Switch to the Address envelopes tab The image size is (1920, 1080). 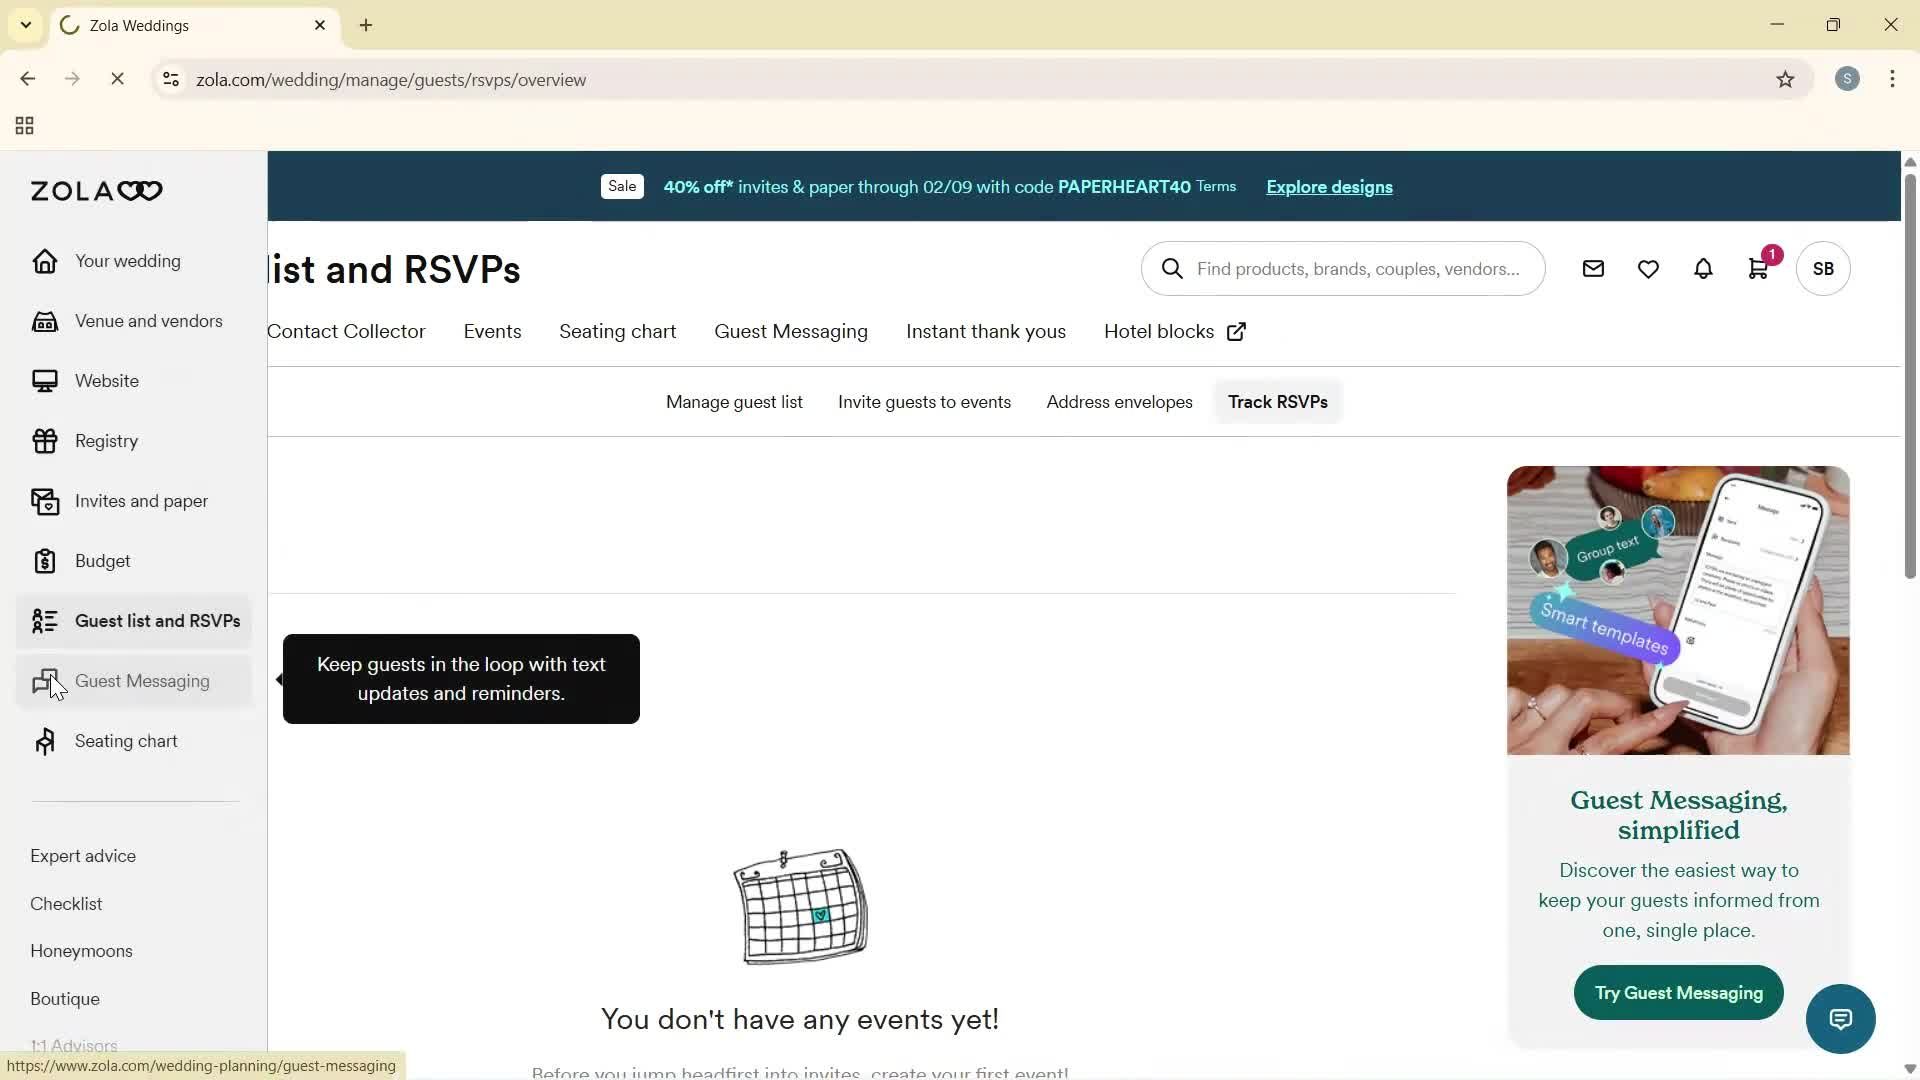tap(1119, 402)
